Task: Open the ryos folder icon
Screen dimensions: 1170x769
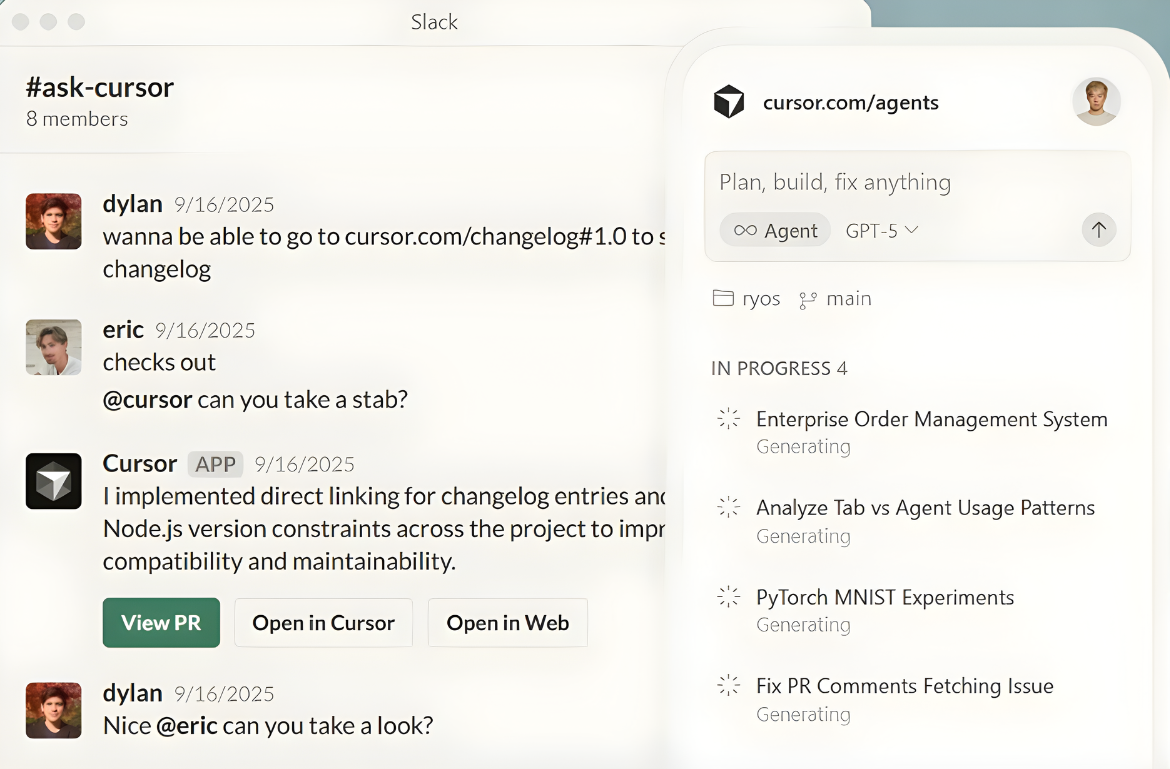Action: point(722,297)
